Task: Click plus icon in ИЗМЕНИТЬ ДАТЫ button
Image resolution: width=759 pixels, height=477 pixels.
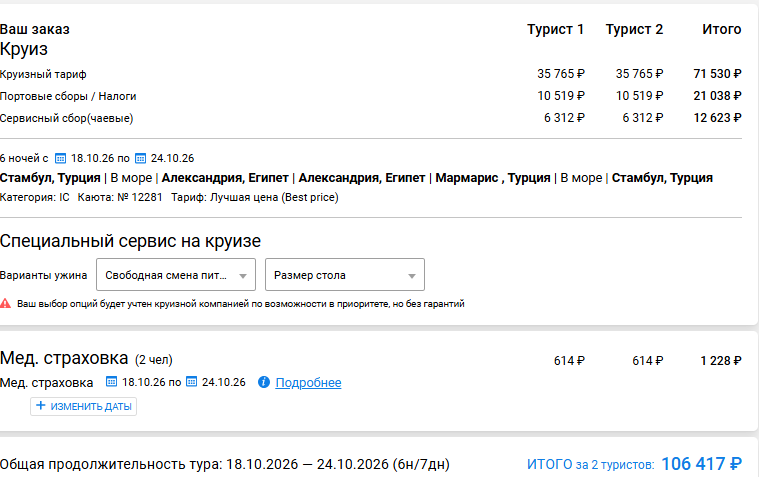Action: (41, 406)
